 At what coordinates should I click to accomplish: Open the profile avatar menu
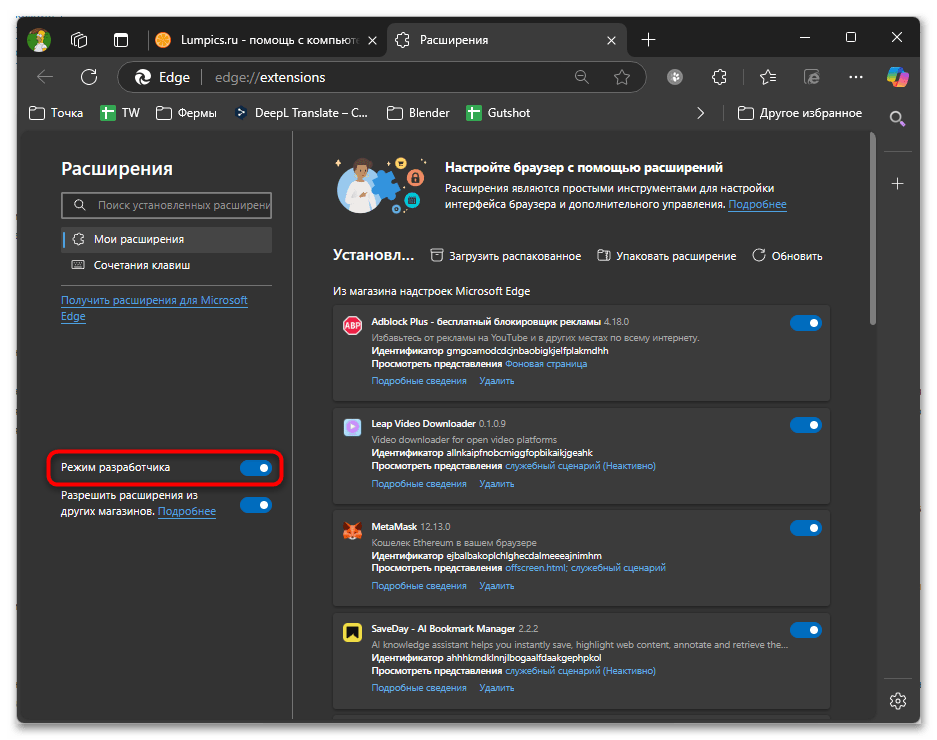39,40
